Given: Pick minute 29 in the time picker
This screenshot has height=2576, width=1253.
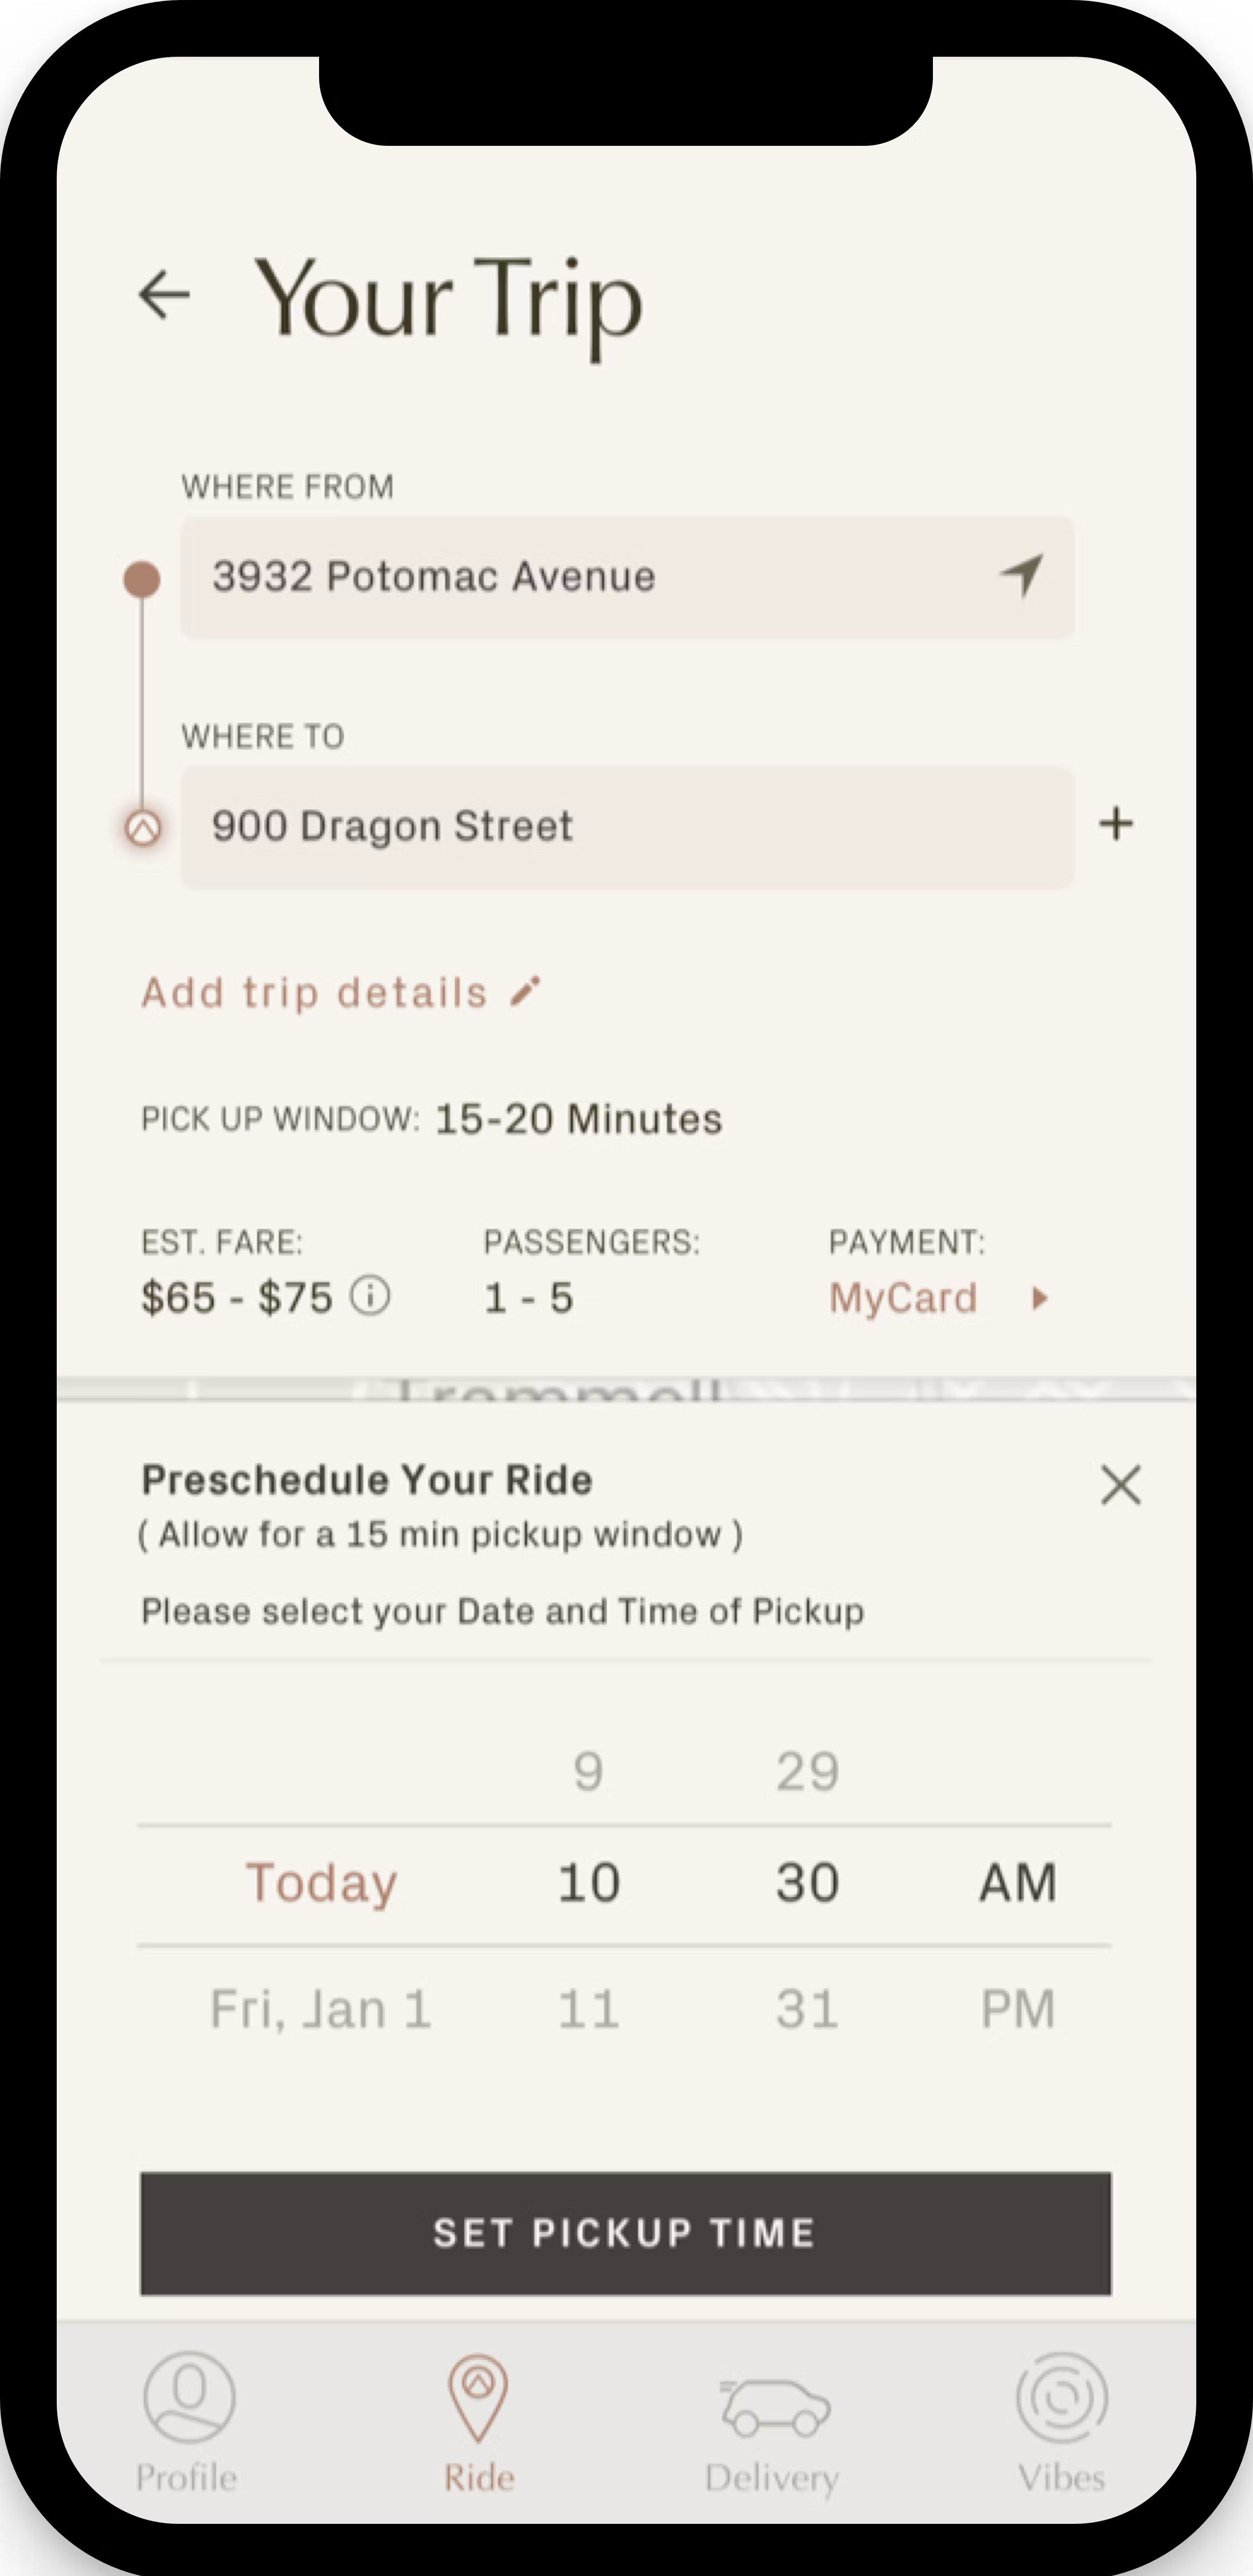Looking at the screenshot, I should tap(807, 1772).
